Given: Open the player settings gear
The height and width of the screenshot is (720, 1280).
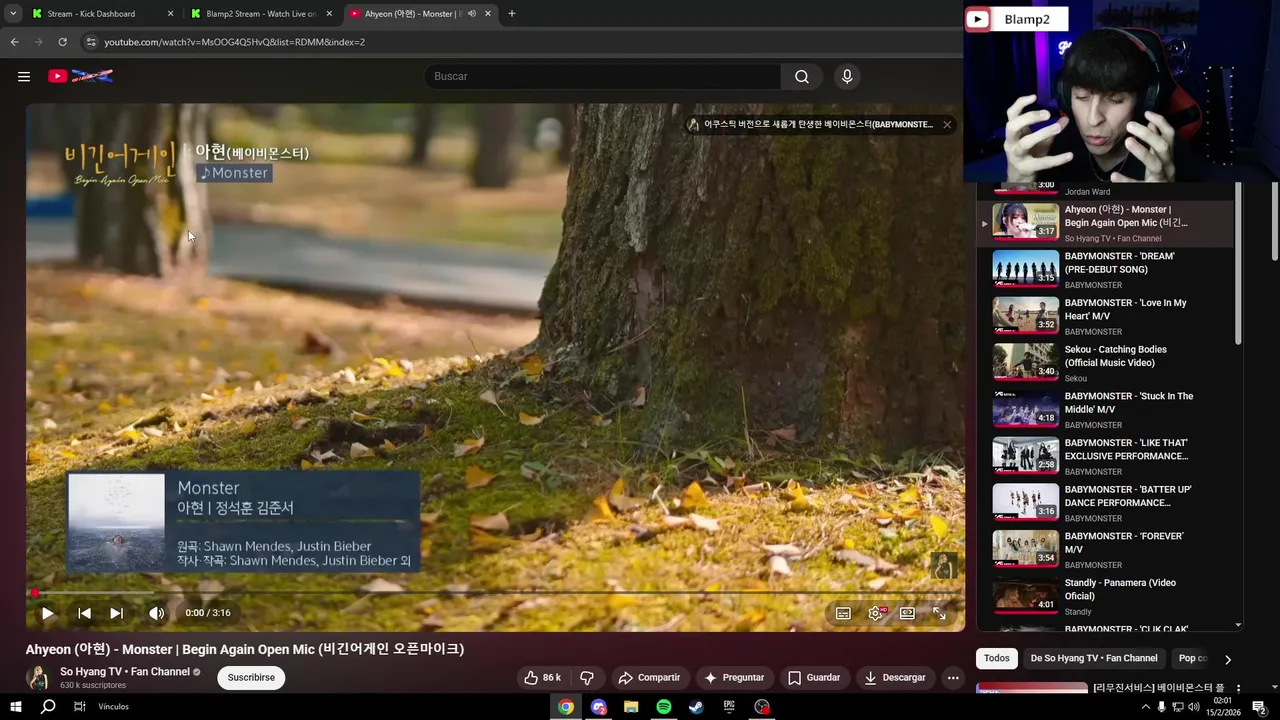Looking at the screenshot, I should [x=876, y=613].
